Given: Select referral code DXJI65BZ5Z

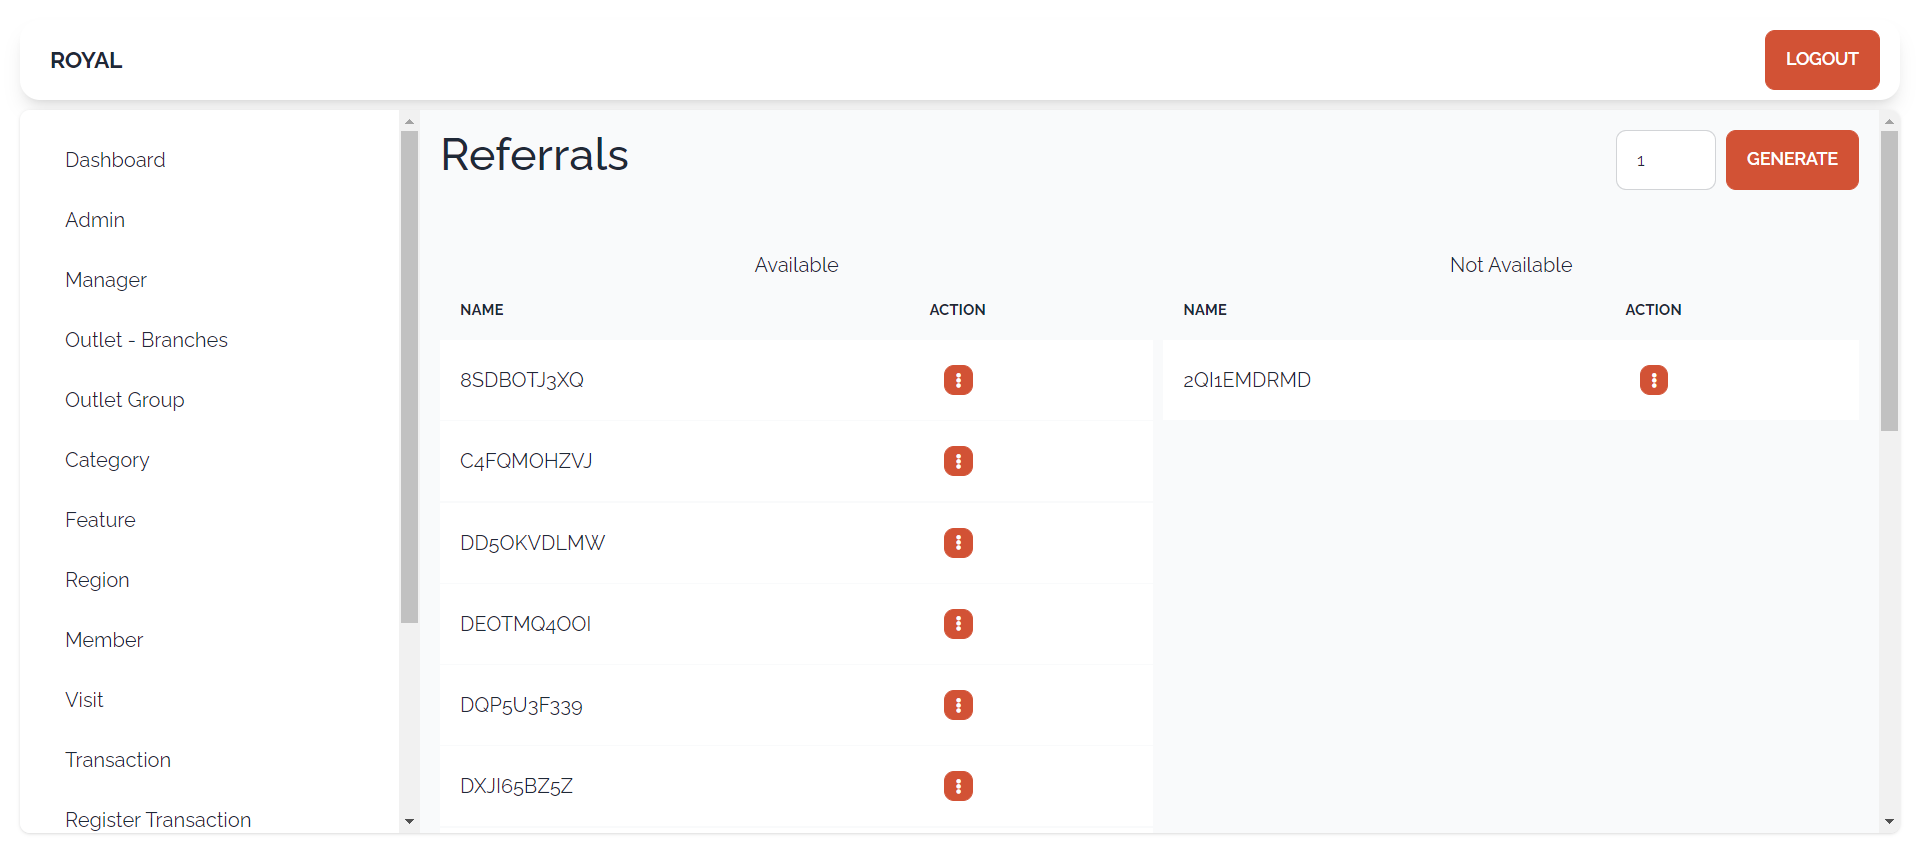Looking at the screenshot, I should pos(516,786).
